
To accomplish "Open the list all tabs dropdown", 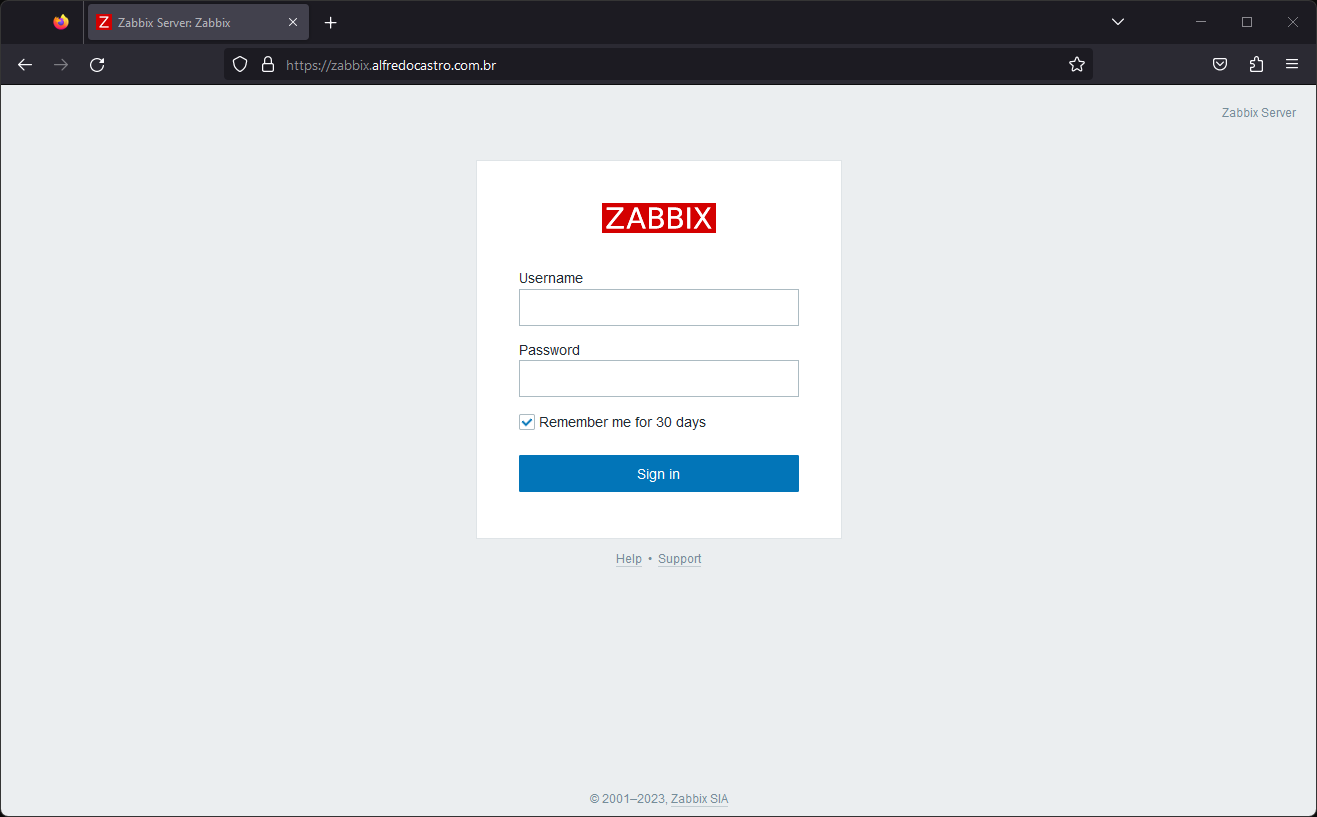I will point(1118,22).
